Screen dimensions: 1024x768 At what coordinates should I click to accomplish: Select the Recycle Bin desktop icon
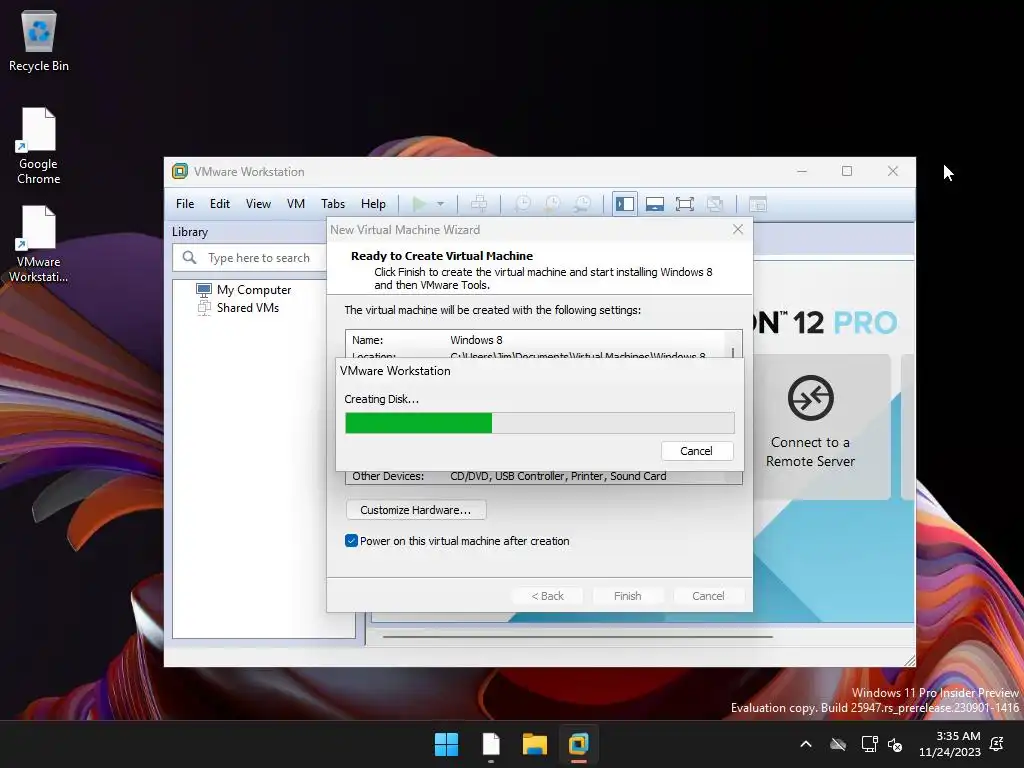pyautogui.click(x=39, y=40)
